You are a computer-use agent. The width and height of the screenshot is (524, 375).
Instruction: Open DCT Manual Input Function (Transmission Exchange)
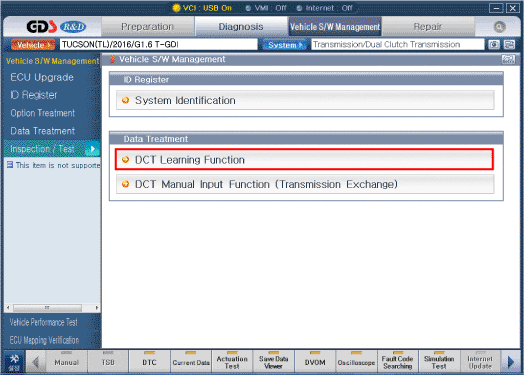(305, 184)
